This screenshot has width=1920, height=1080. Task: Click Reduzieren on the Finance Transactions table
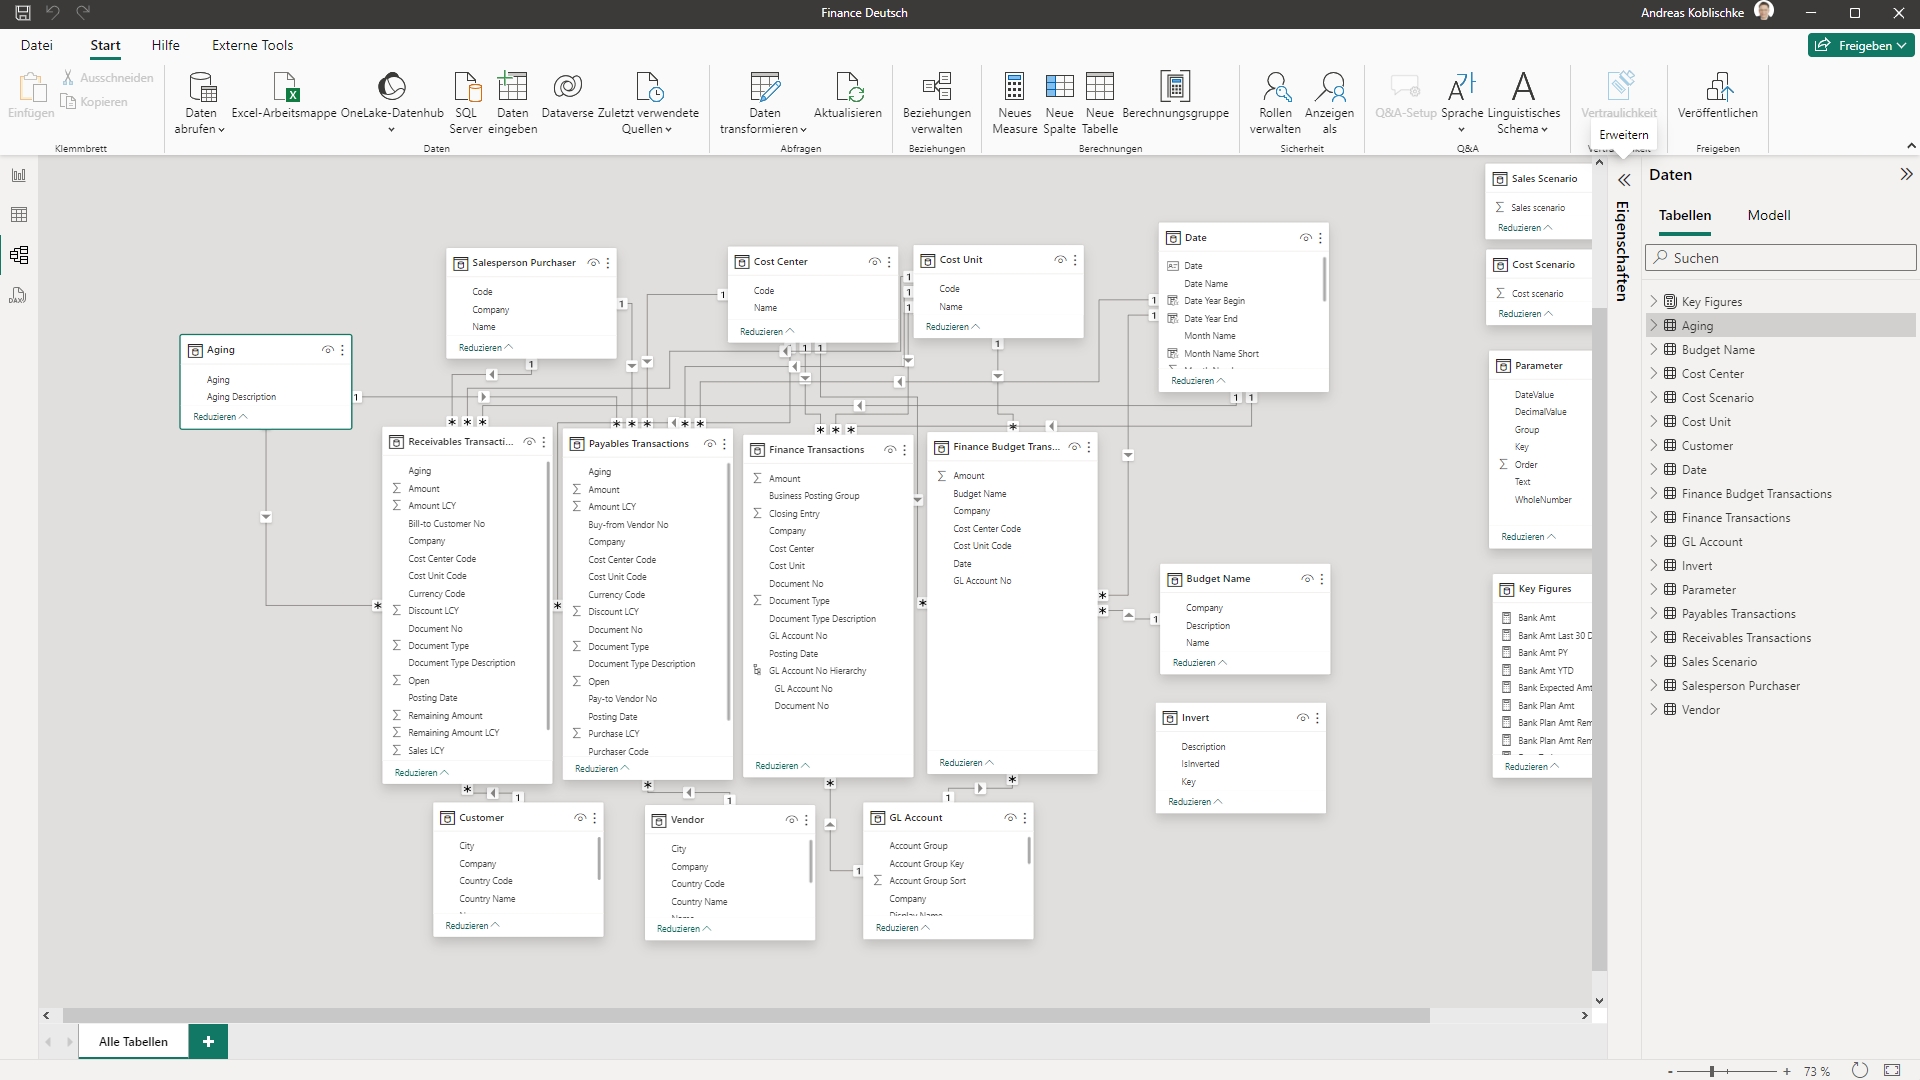coord(779,765)
